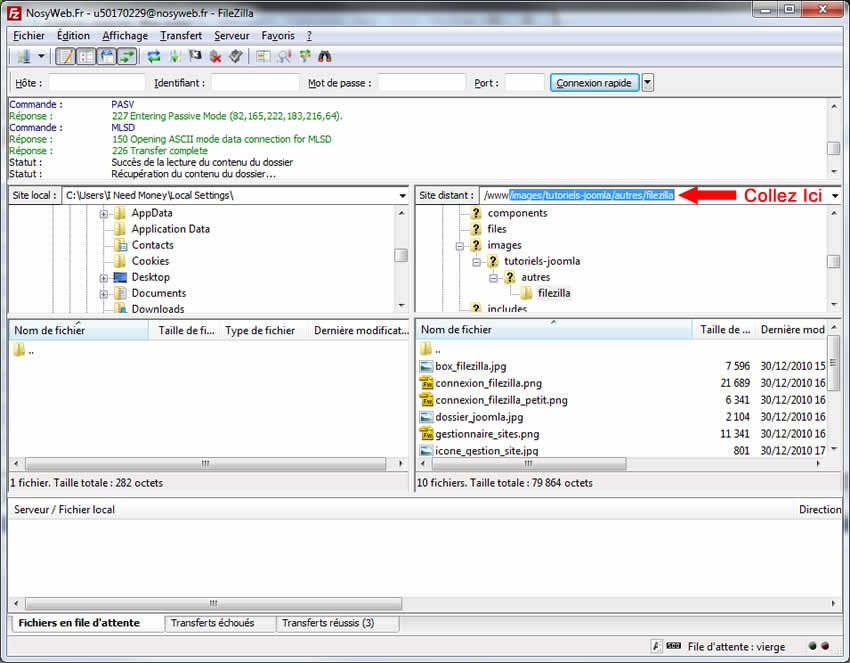Refresh the file and folder lists
Viewport: 850px width, 663px height.
coord(154,56)
